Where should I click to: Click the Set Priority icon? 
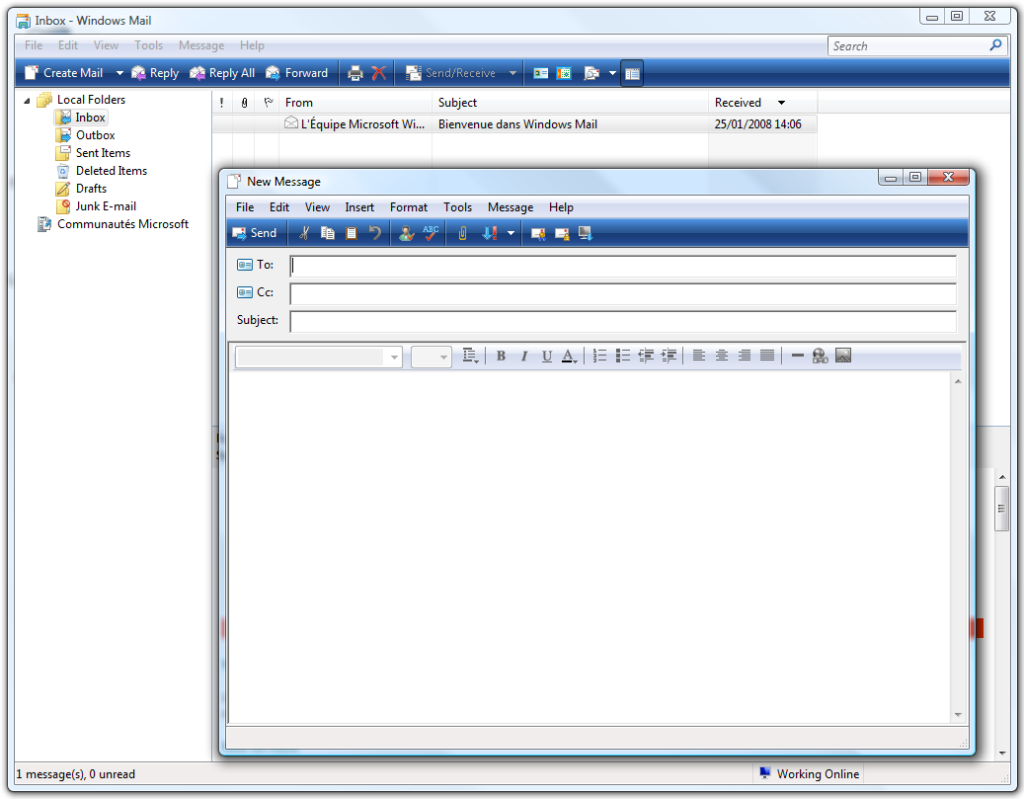tap(490, 233)
